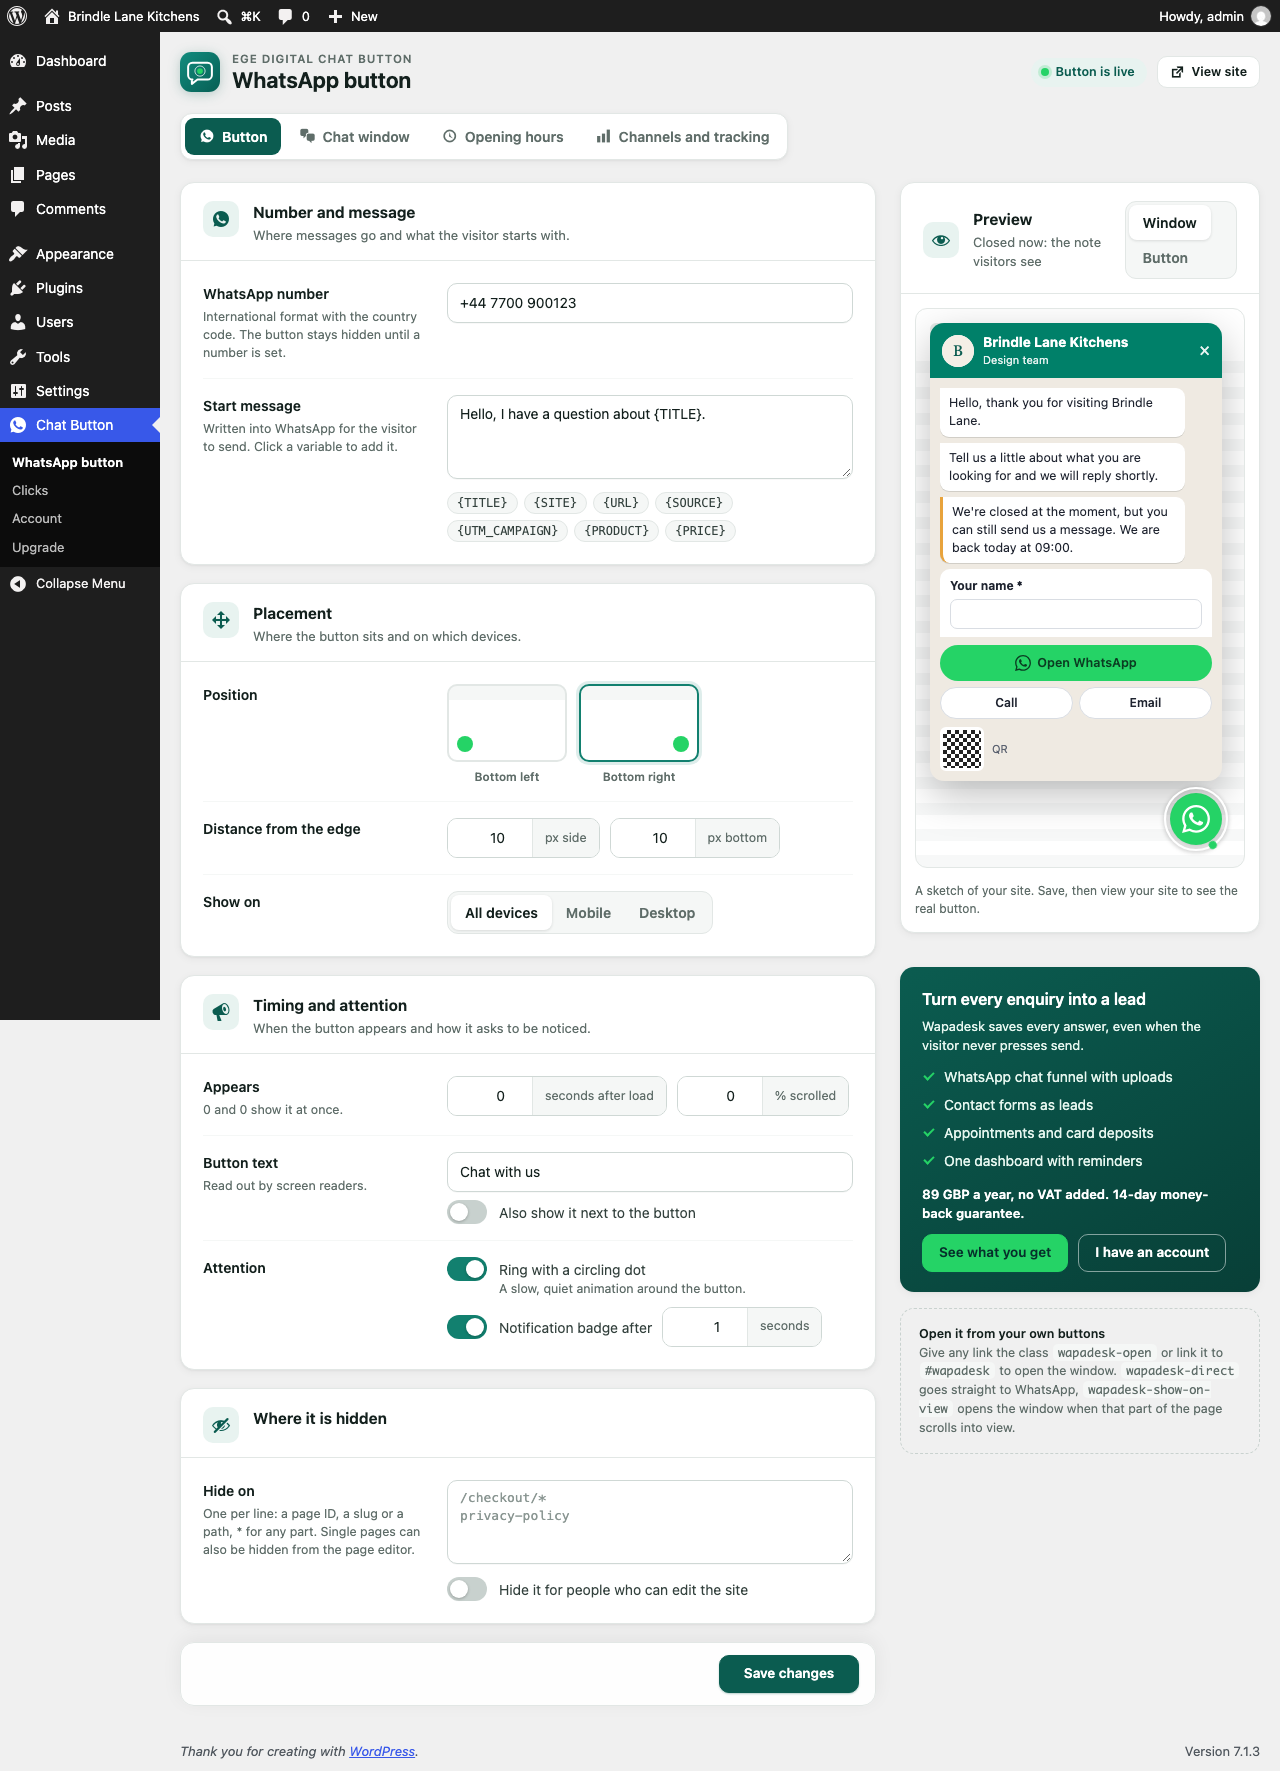Click the Collapse Menu arrow icon
1280x1771 pixels.
pos(18,584)
